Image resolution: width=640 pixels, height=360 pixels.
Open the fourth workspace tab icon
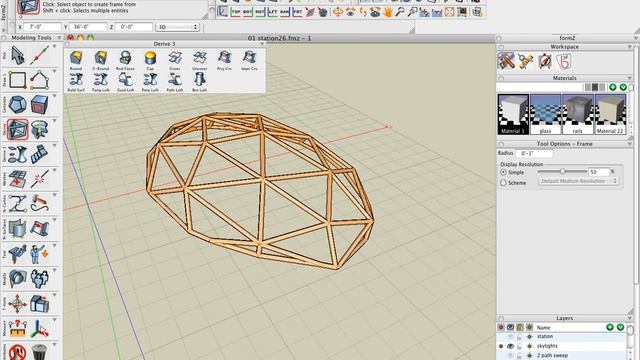coord(564,61)
